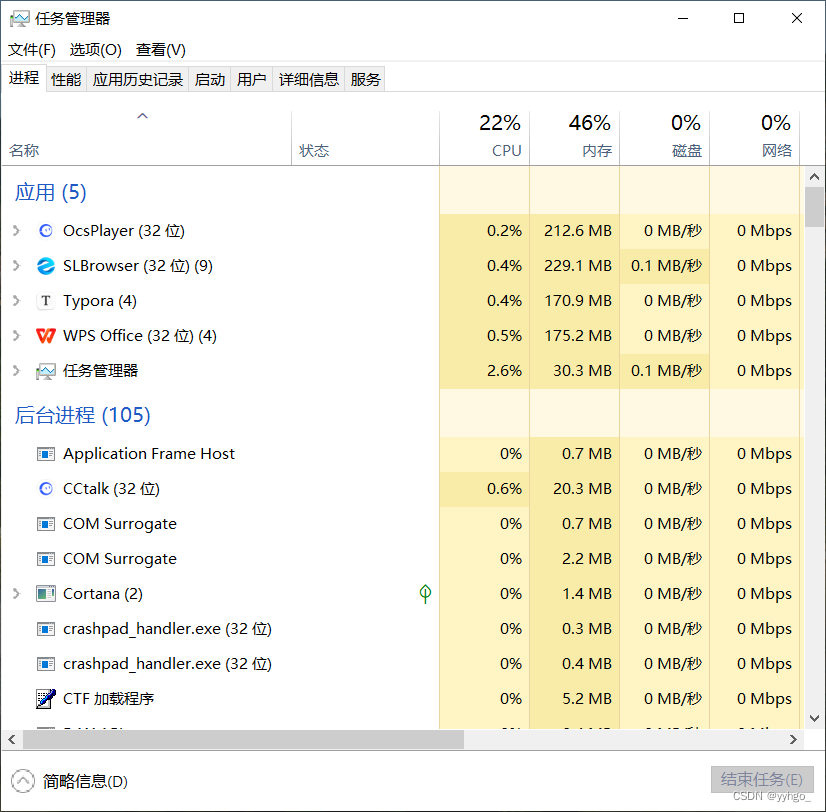Viewport: 826px width, 812px height.
Task: Select the CTF 加载程序 process
Action: [403, 699]
